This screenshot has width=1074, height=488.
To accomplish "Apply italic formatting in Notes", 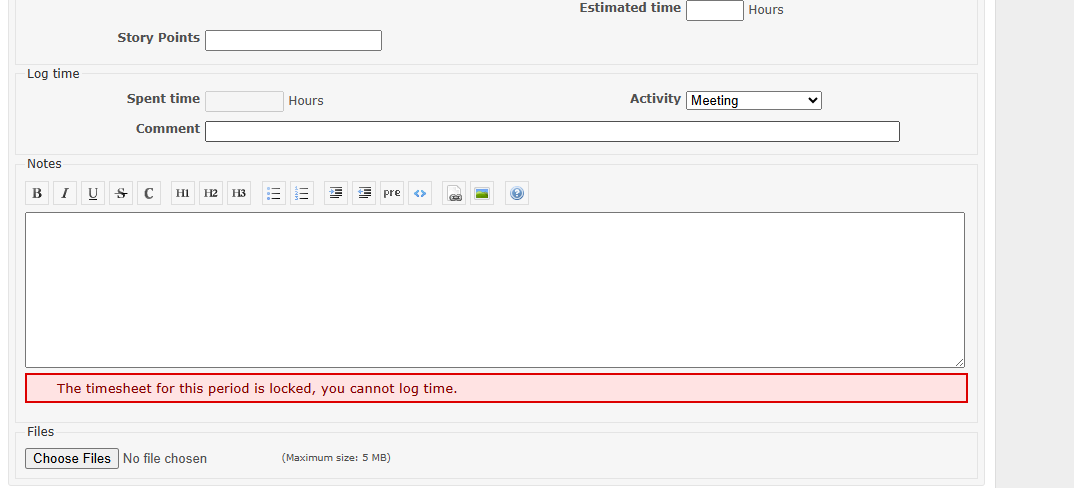I will click(x=65, y=193).
